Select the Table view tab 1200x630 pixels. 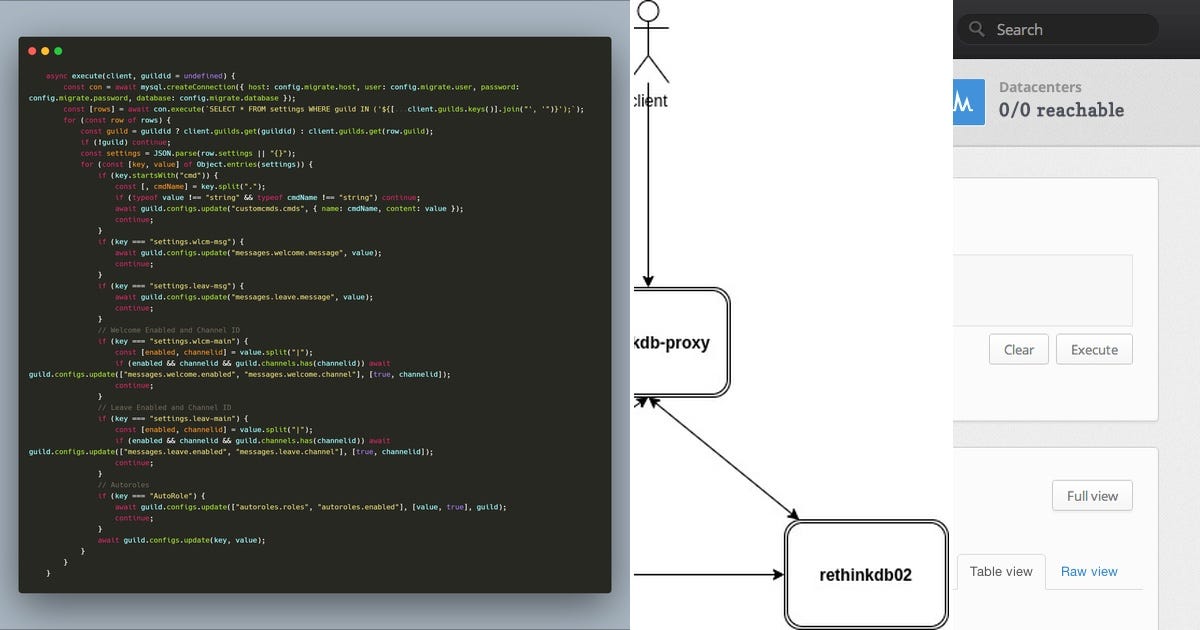pos(1001,570)
